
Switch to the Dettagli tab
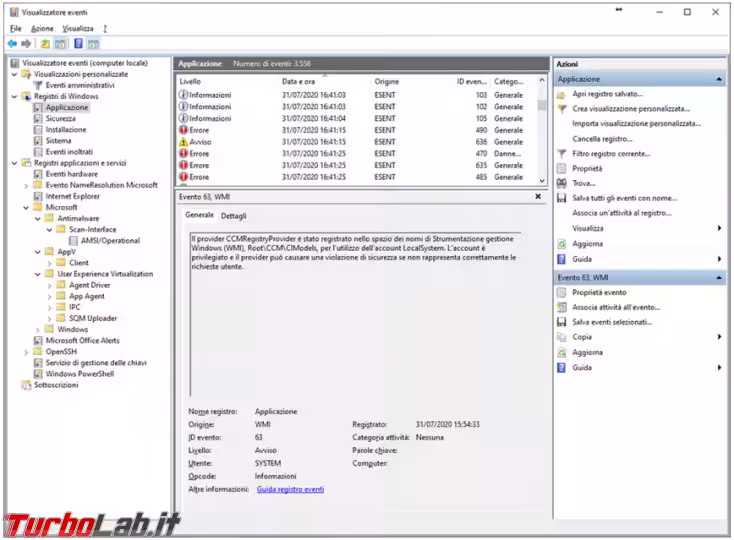pyautogui.click(x=234, y=216)
